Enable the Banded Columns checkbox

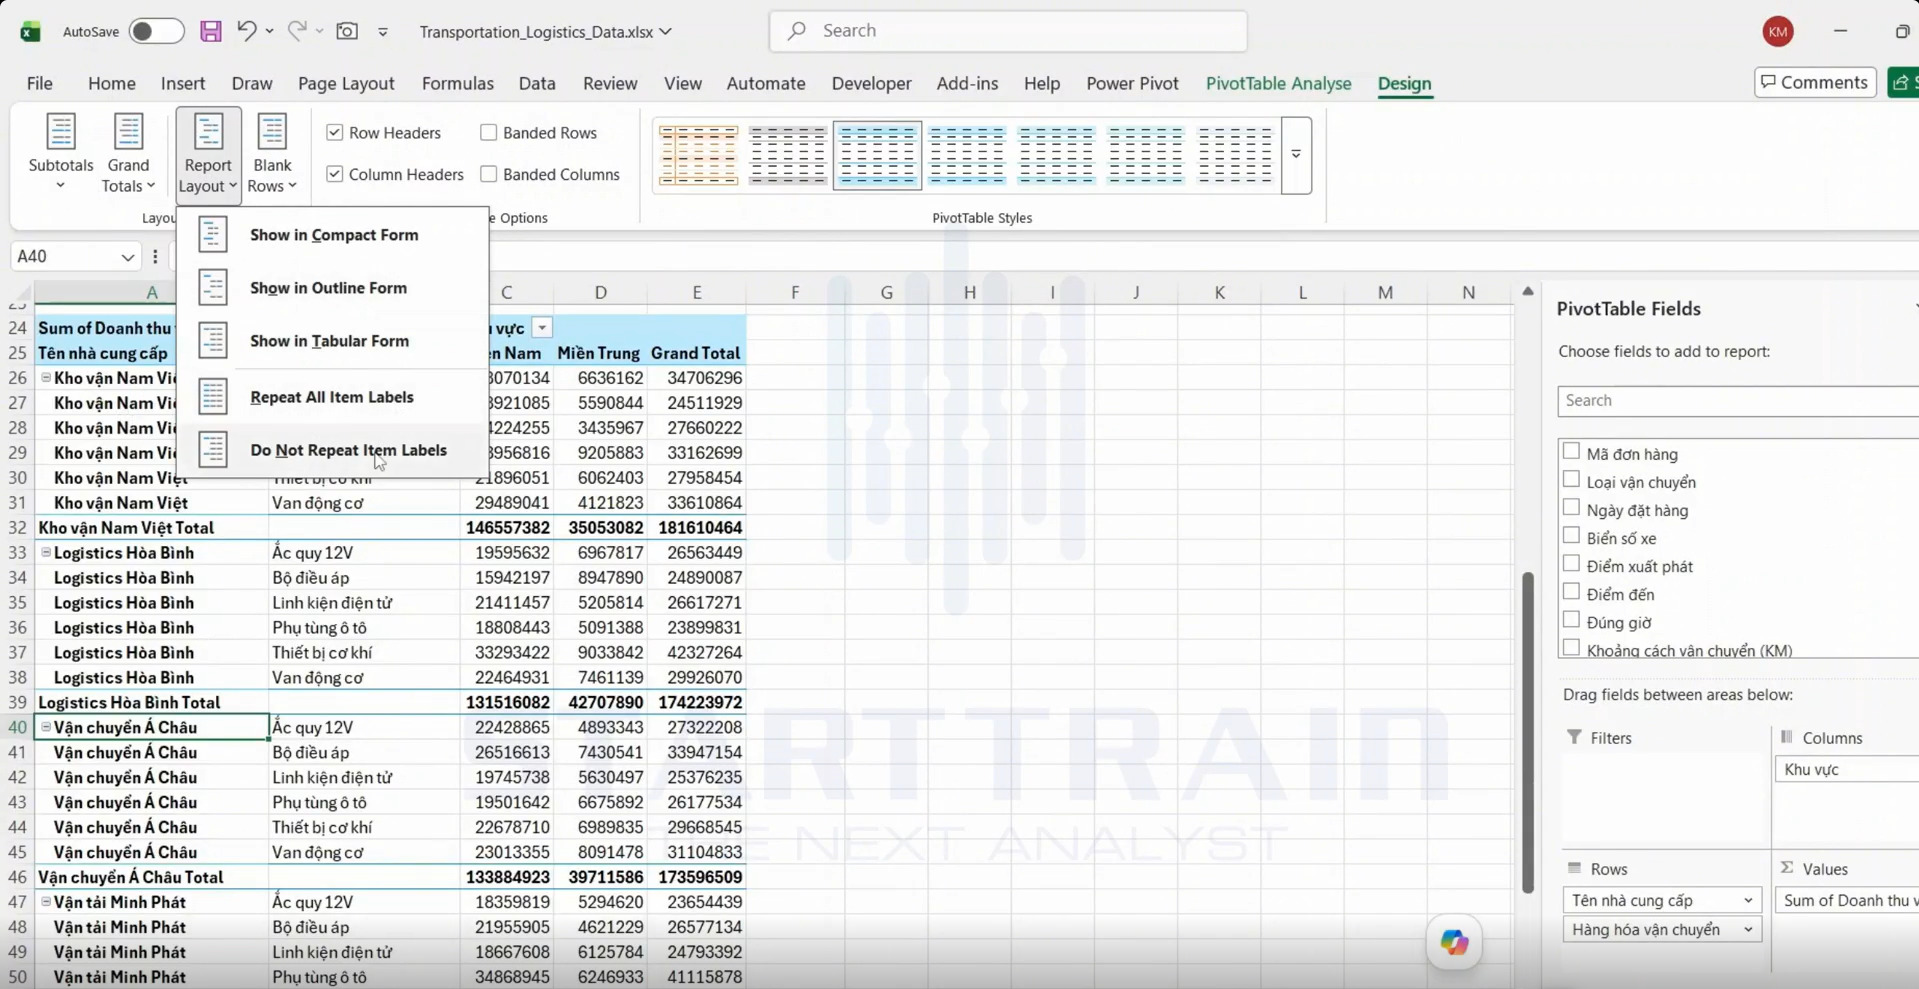coord(489,174)
